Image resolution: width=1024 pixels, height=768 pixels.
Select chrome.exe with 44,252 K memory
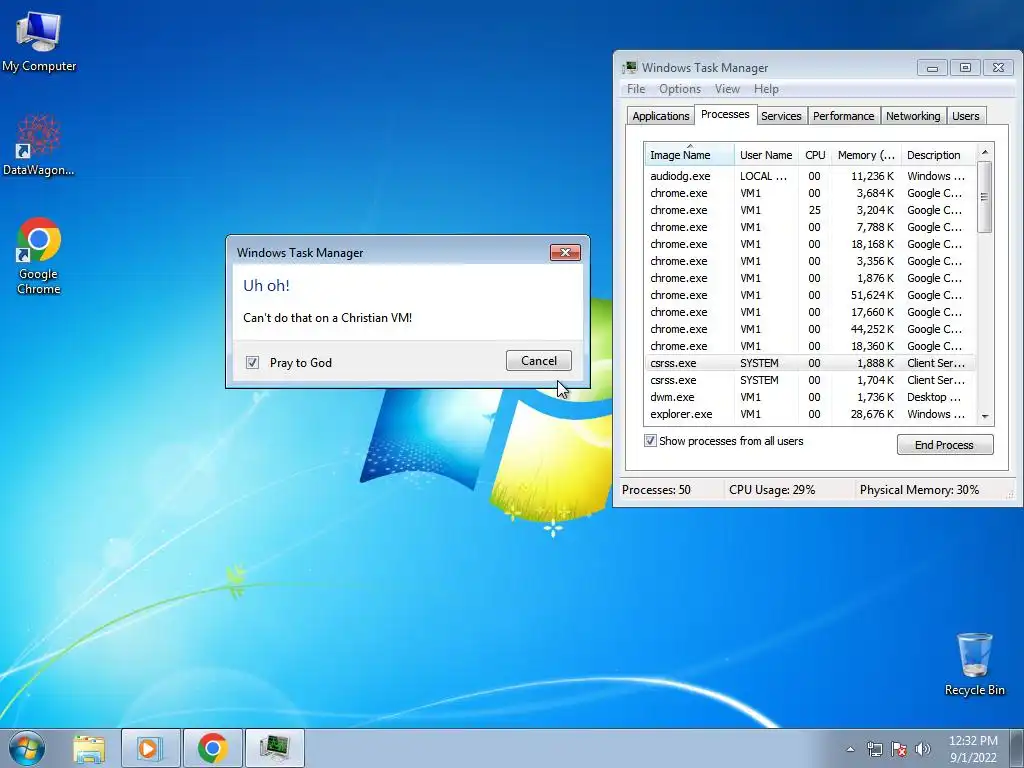(810, 328)
